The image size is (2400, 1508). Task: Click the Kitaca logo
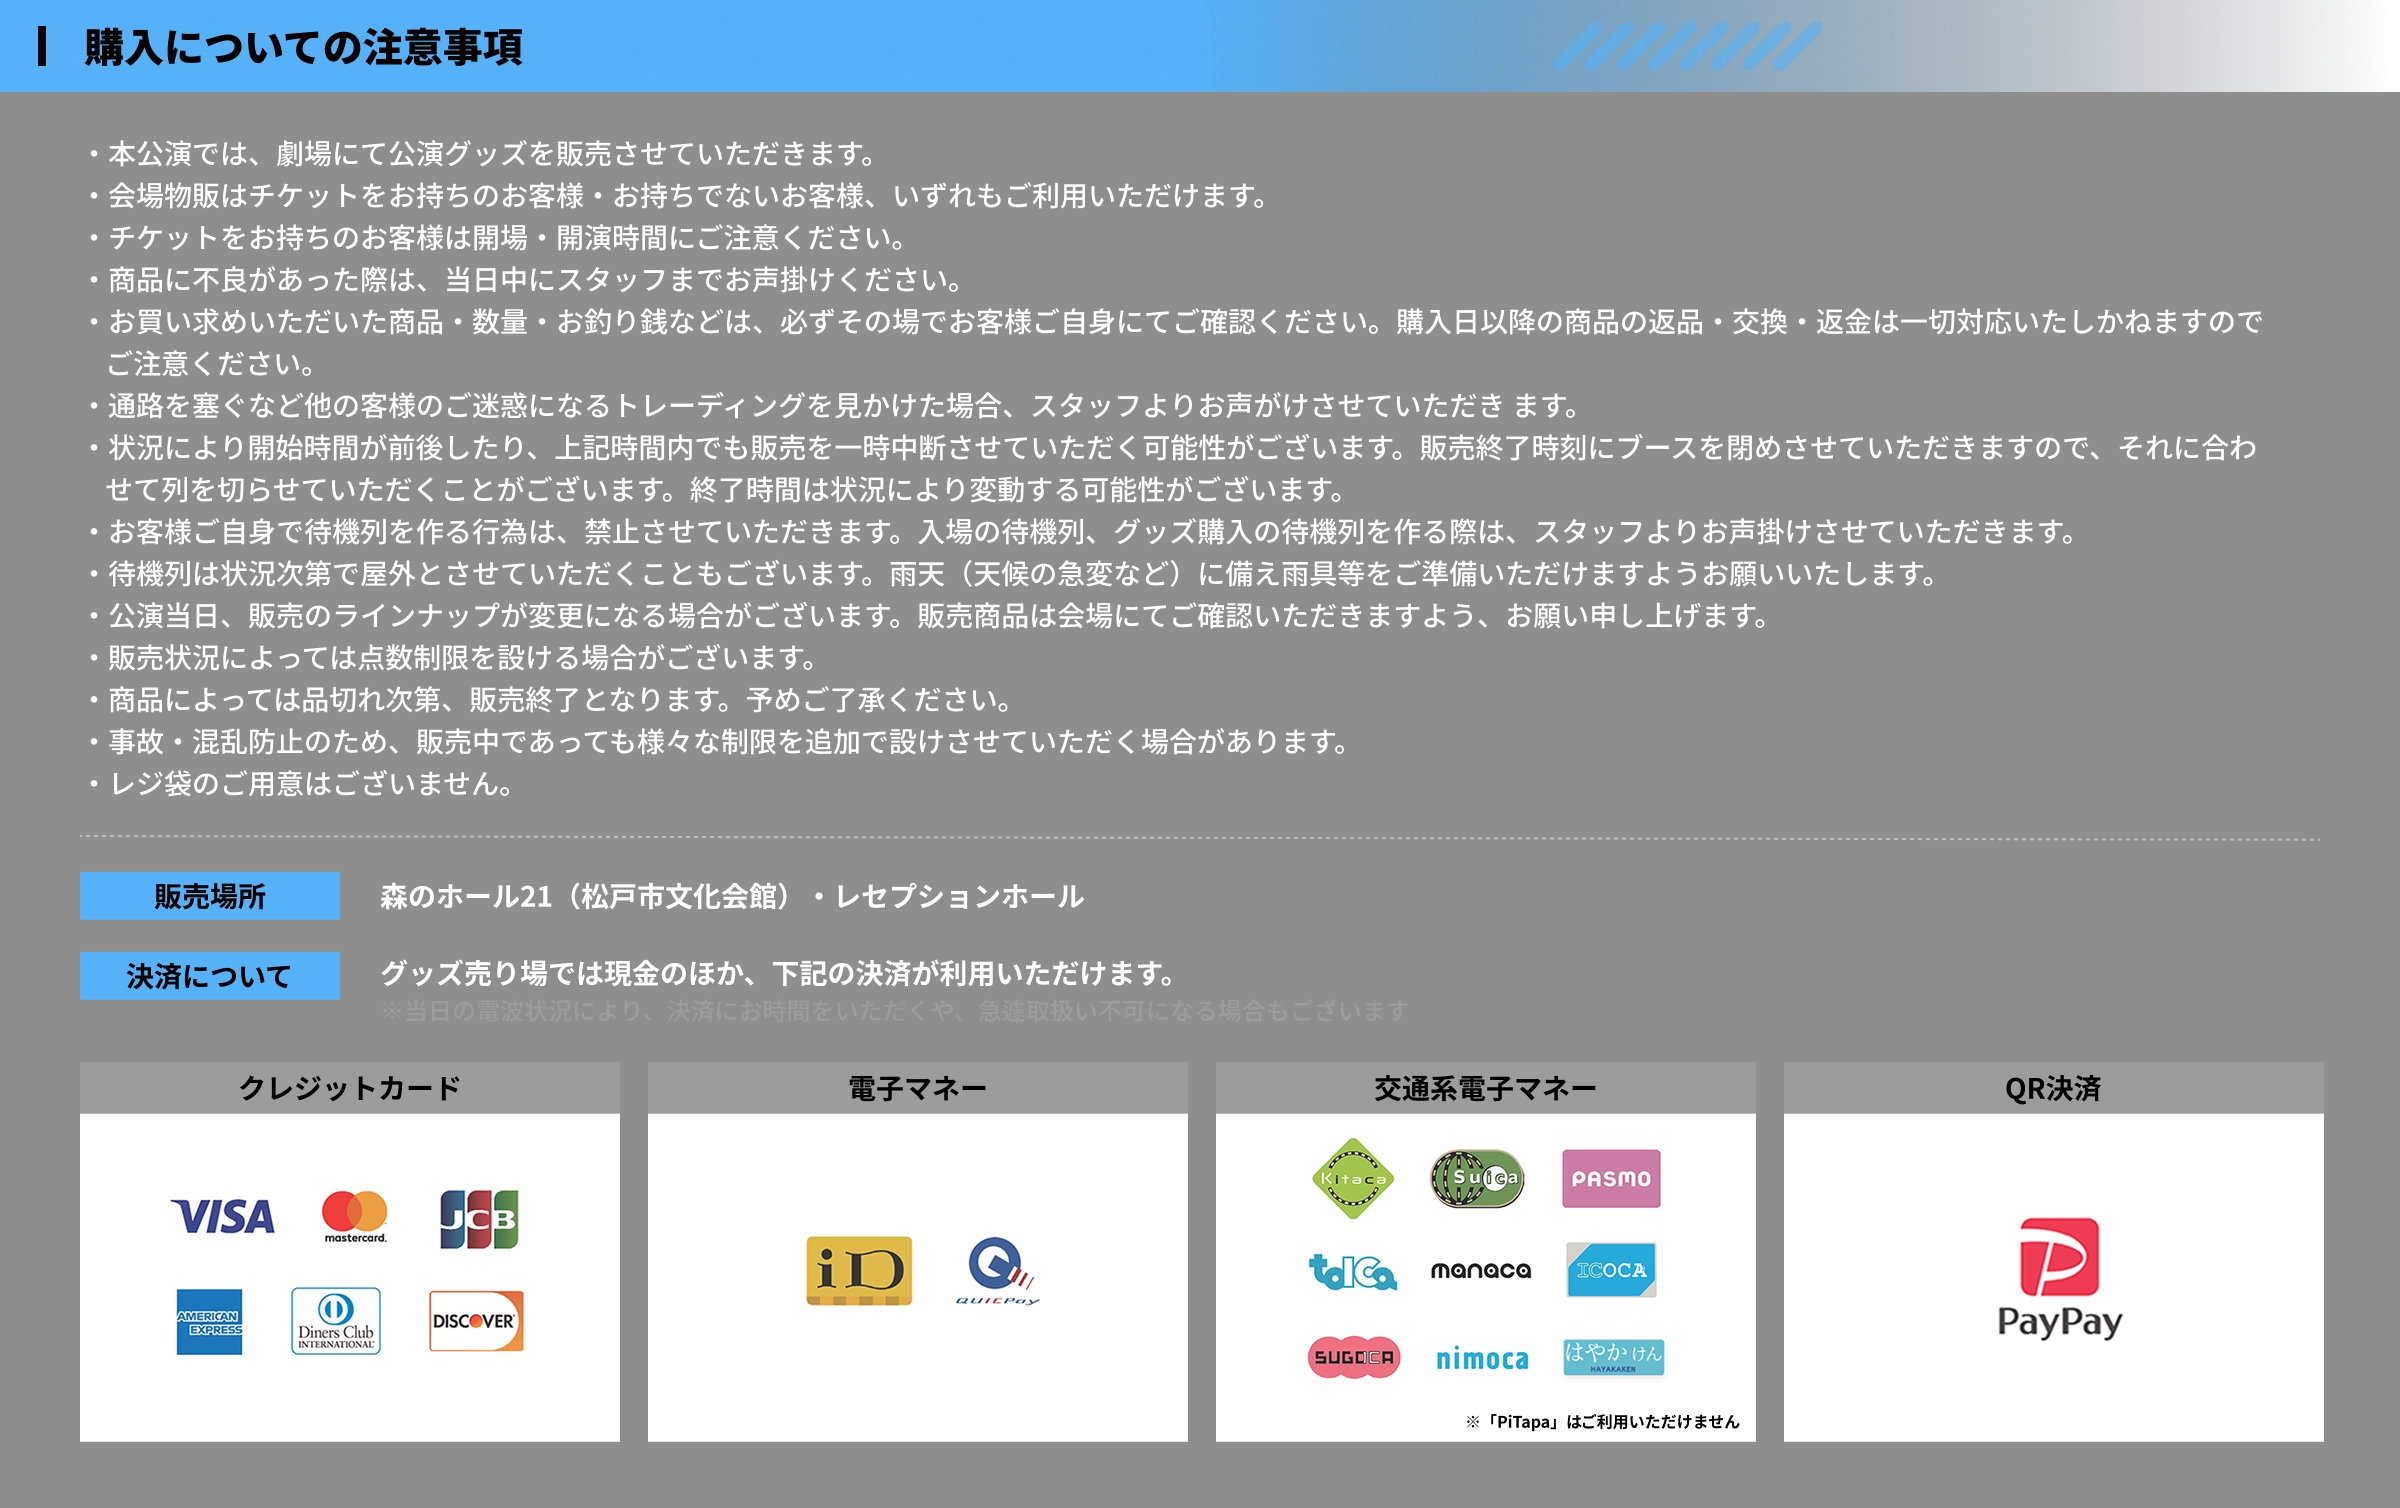(x=1352, y=1179)
